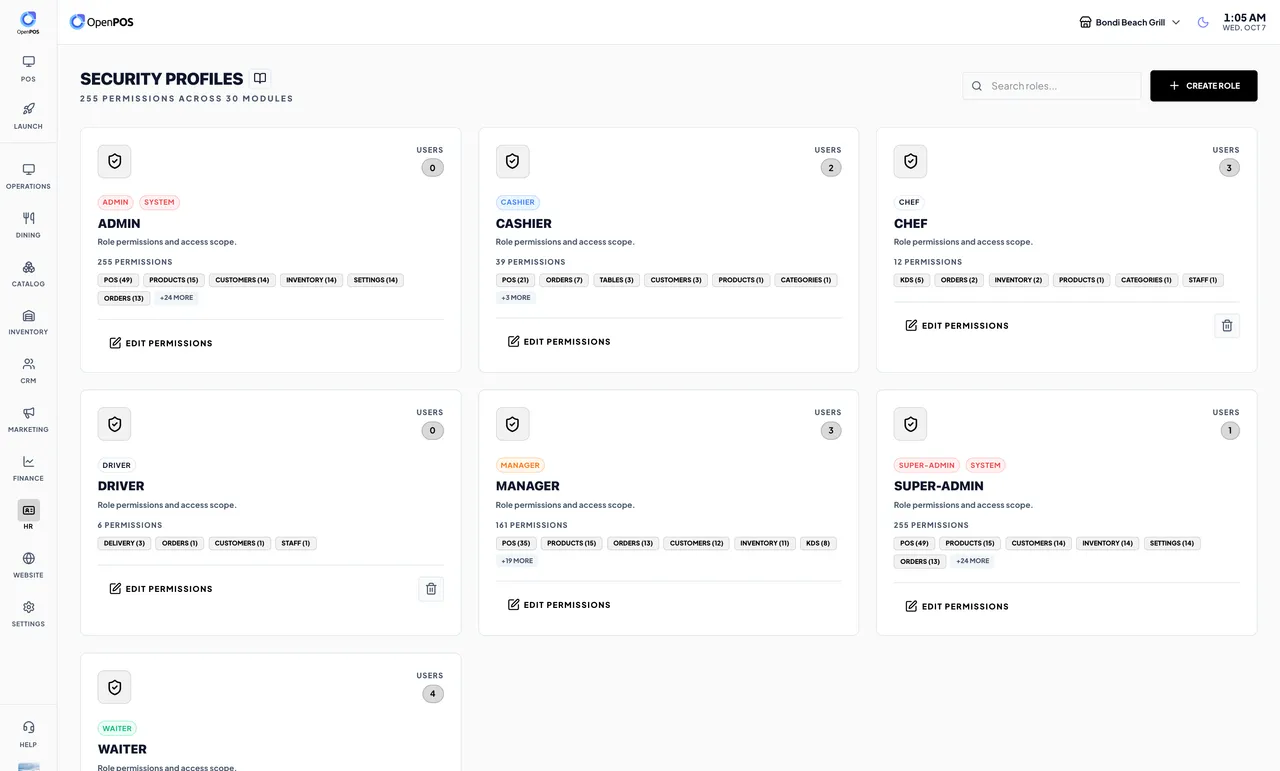Open the Catalog section
This screenshot has height=771, width=1280.
coord(28,274)
